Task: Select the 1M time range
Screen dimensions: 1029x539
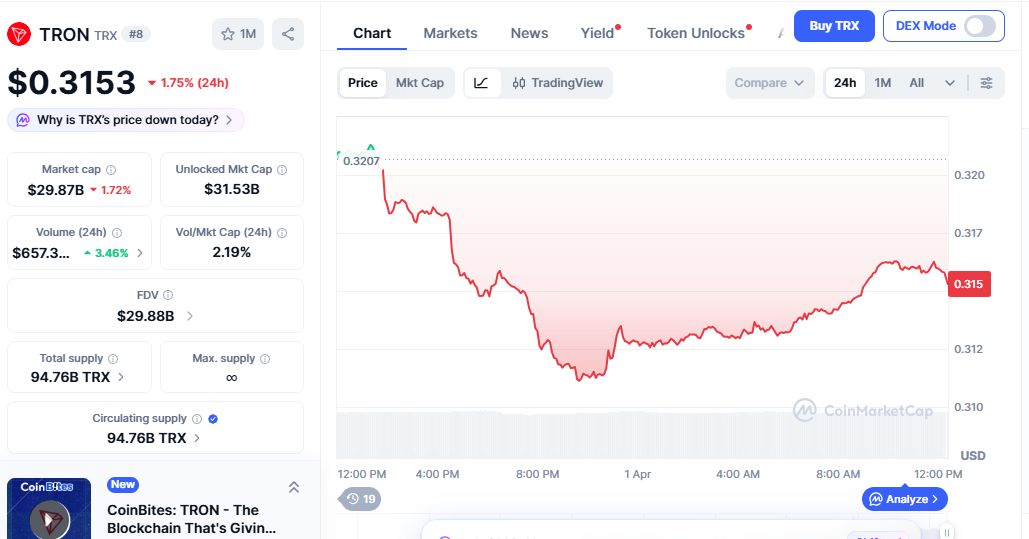Action: pos(883,83)
